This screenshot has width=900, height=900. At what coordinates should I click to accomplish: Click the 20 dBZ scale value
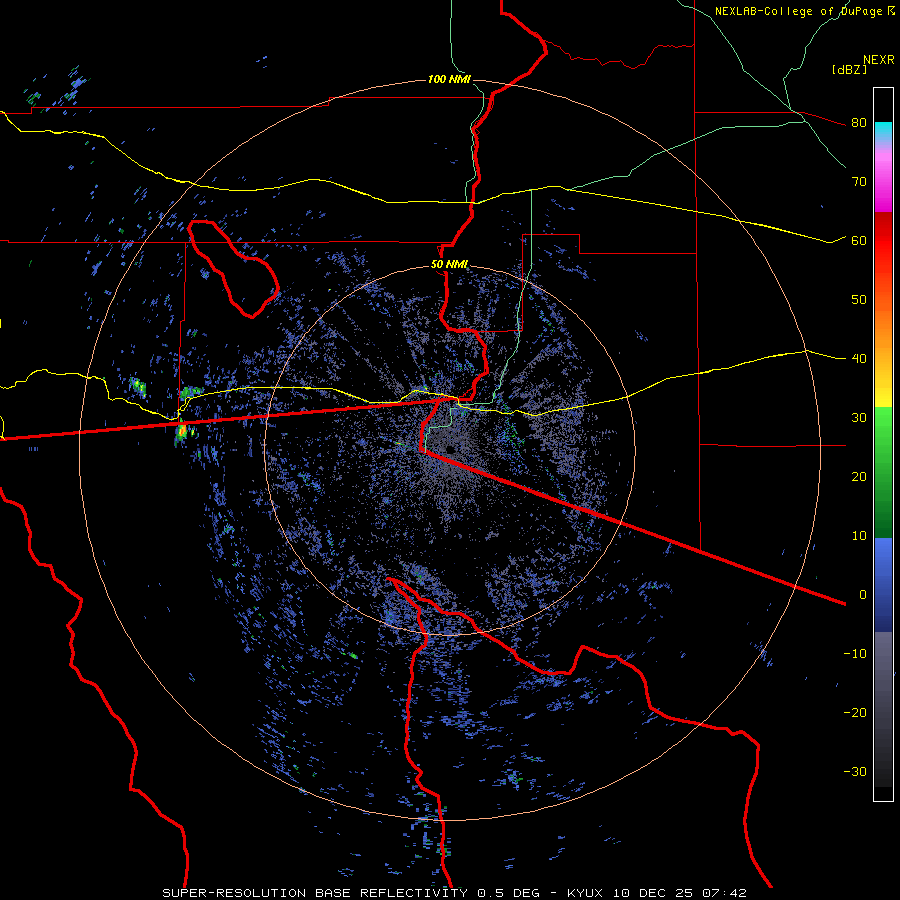point(859,477)
